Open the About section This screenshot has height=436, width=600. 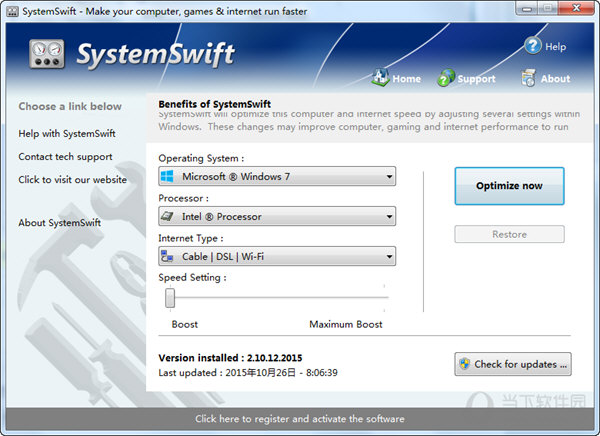pos(555,78)
